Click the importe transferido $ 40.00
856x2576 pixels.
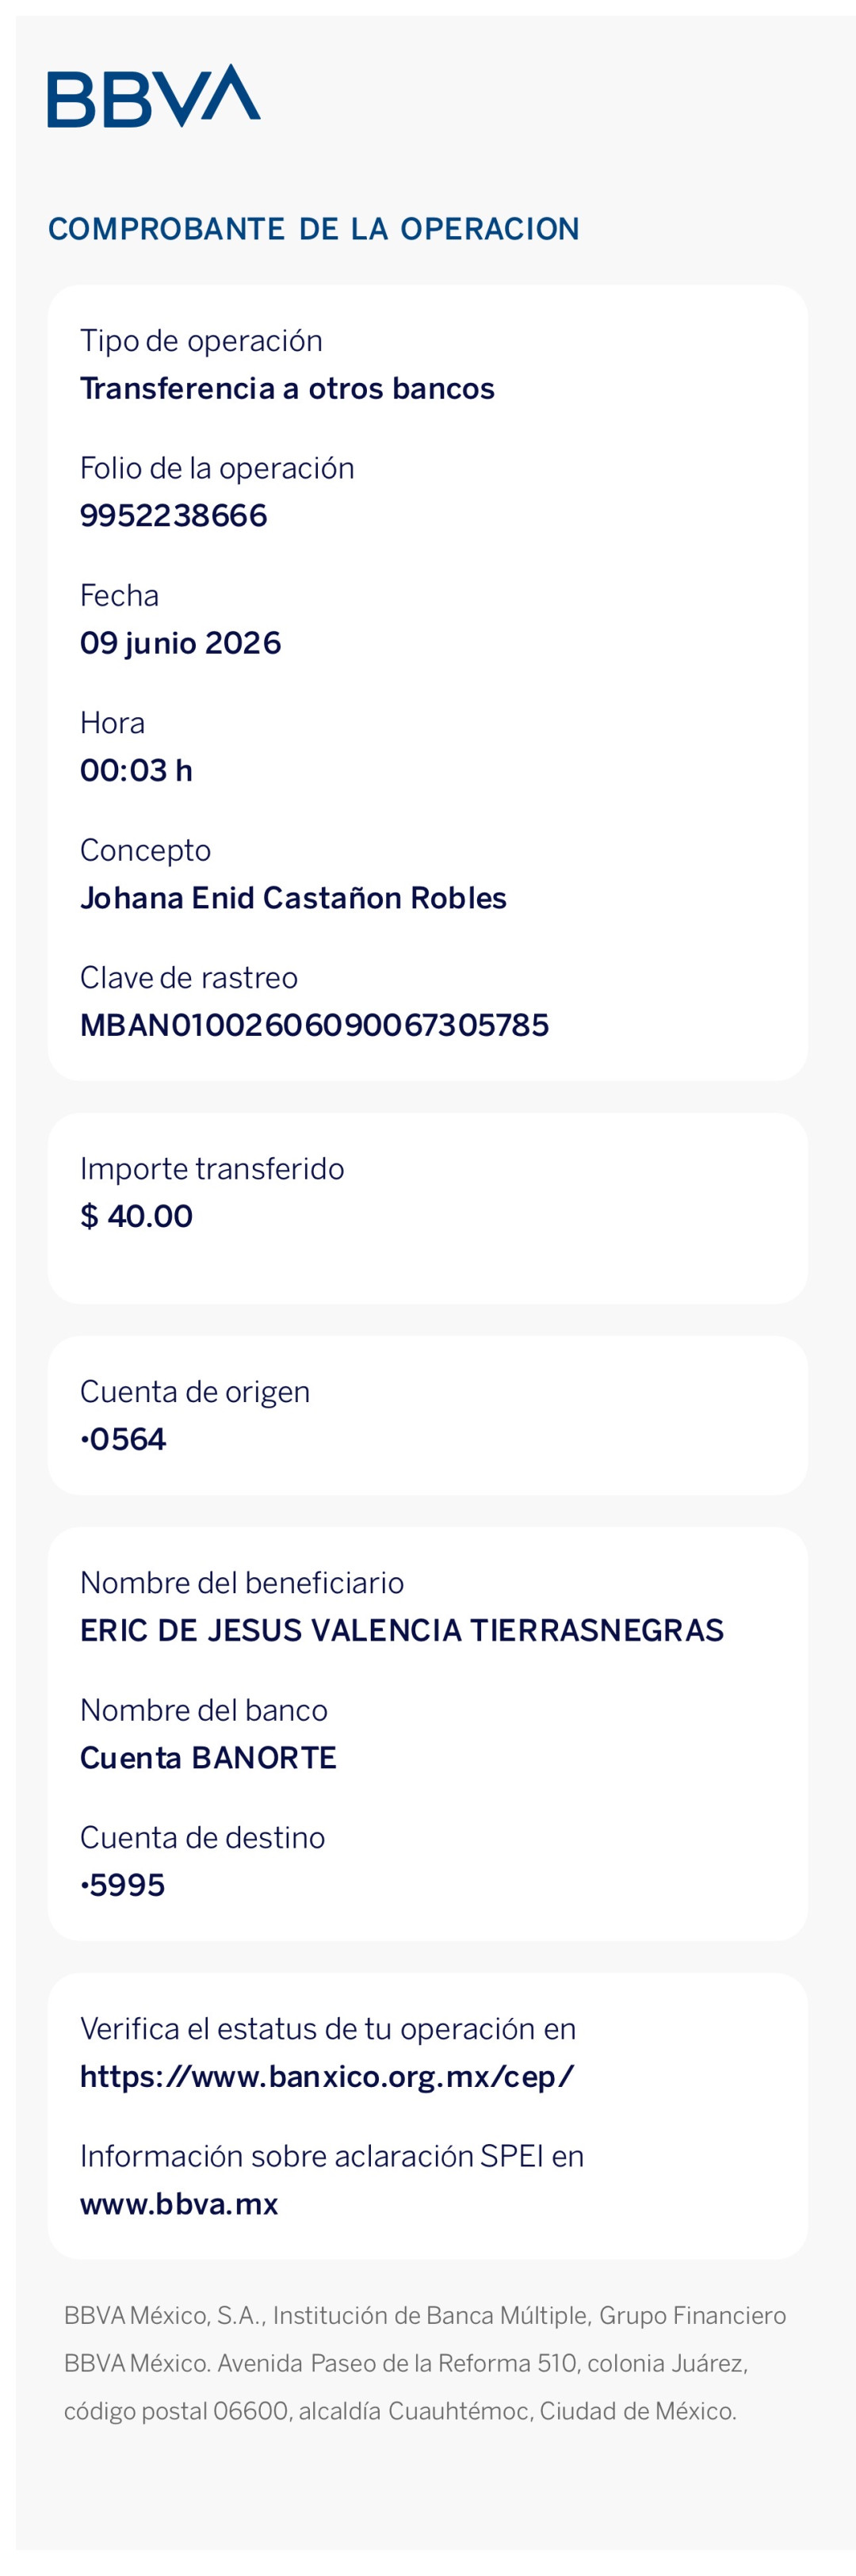pyautogui.click(x=137, y=1216)
